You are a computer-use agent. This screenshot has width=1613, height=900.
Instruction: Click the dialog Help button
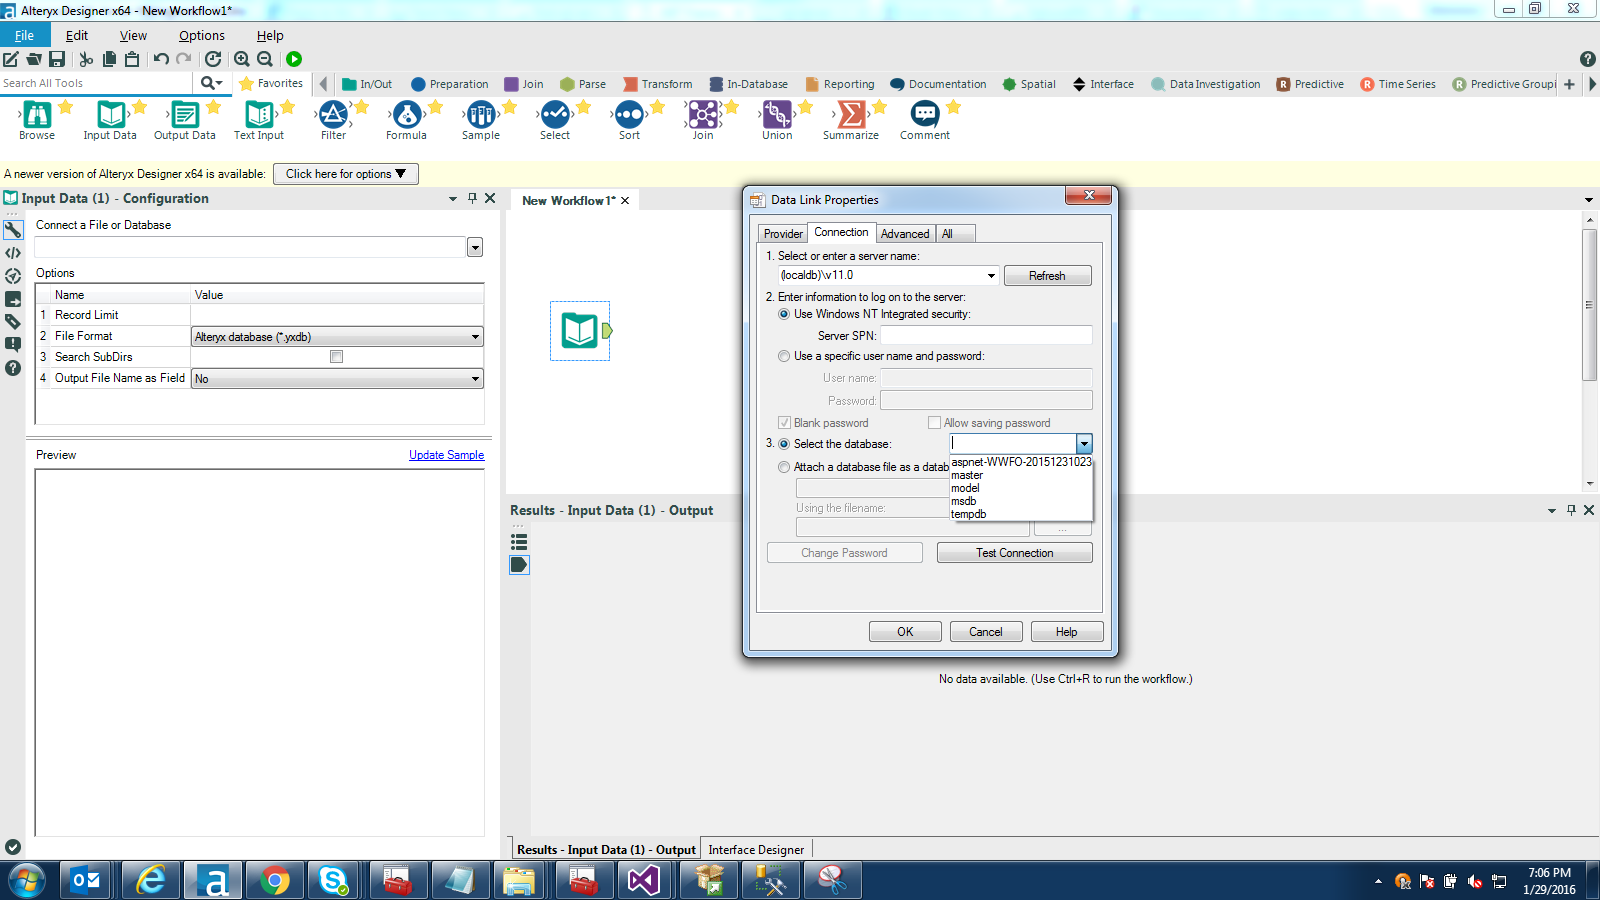1066,632
